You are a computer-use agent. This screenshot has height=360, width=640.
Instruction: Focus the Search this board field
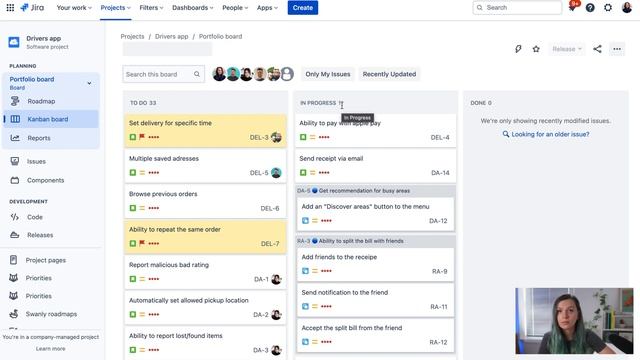coord(163,74)
